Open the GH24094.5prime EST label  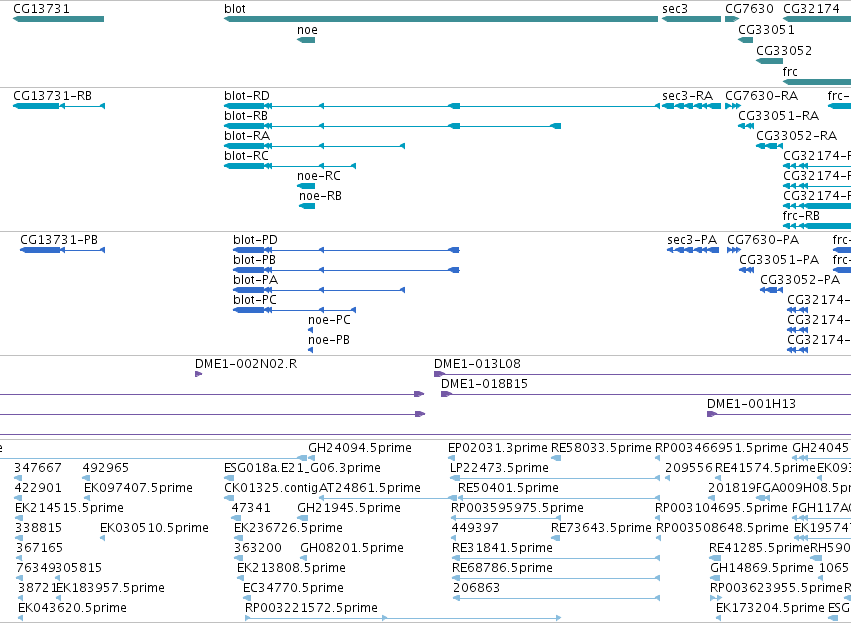click(360, 448)
